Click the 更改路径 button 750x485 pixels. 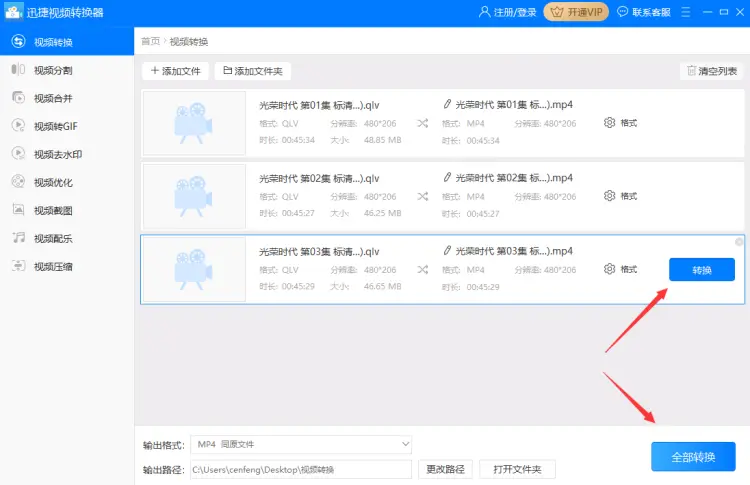[x=445, y=469]
